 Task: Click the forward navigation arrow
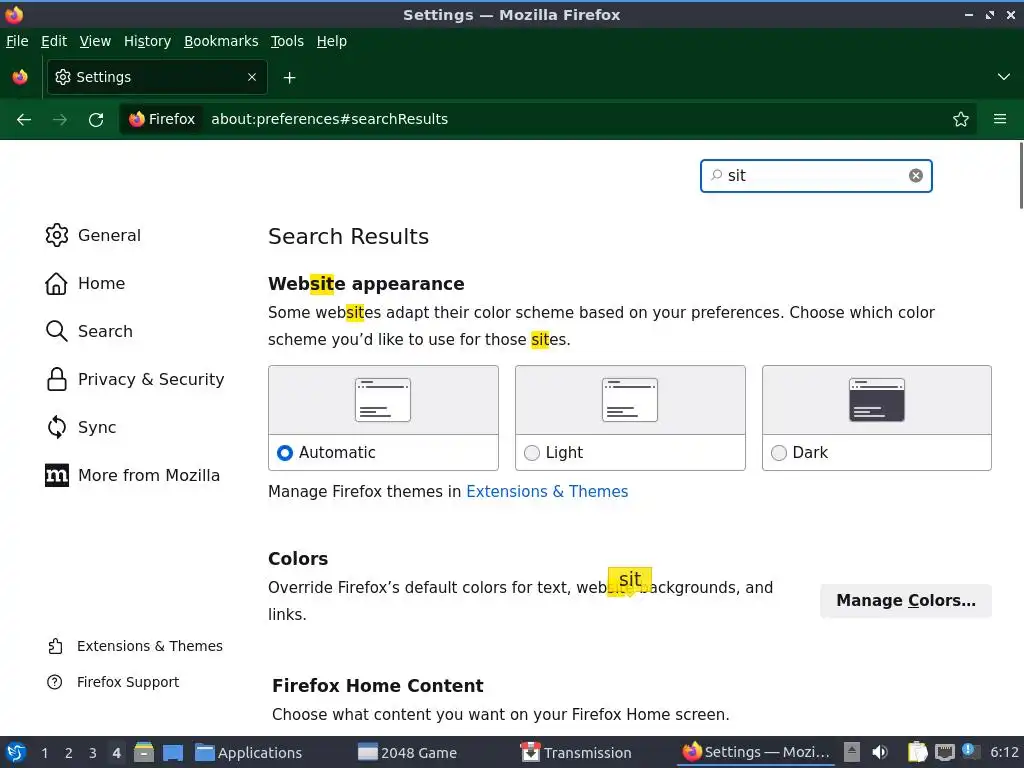(59, 120)
